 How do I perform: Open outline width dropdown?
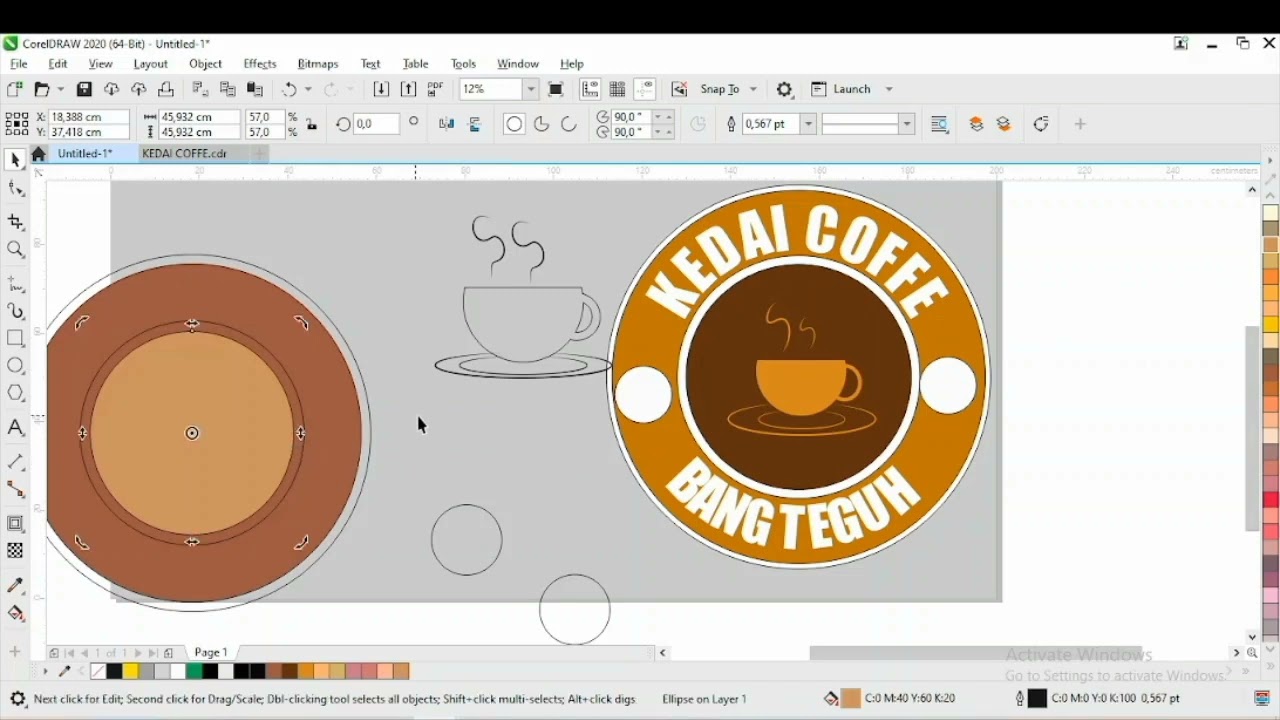tap(808, 125)
